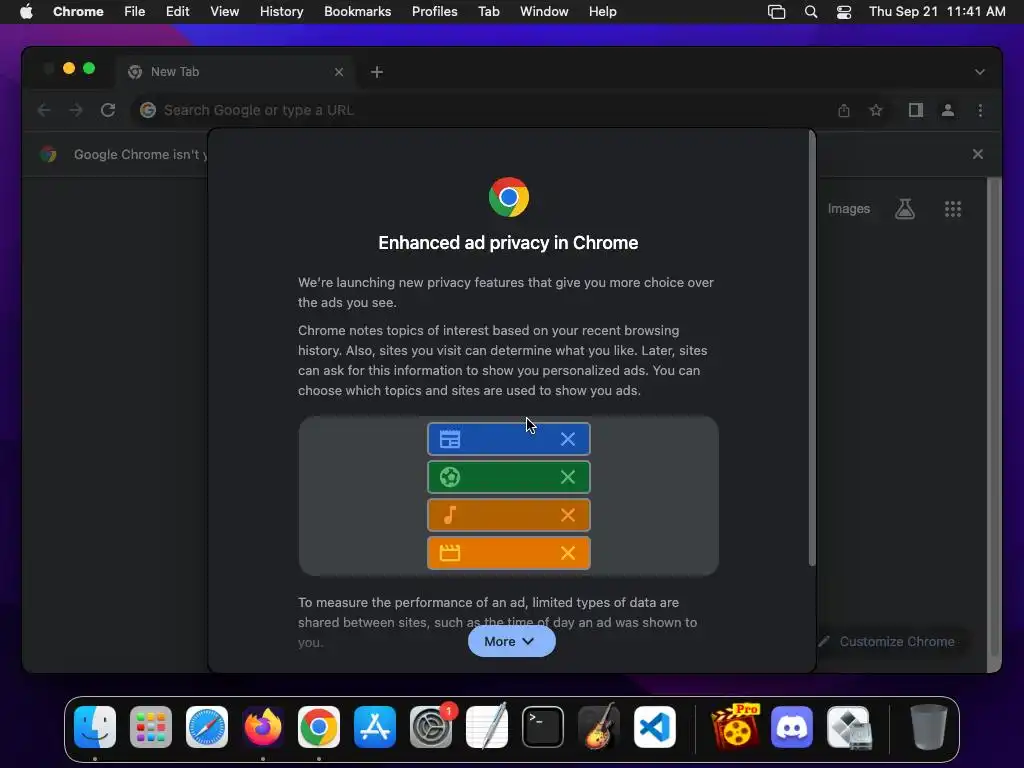Open the Pro video app in Dock
1024x768 pixels.
point(735,727)
